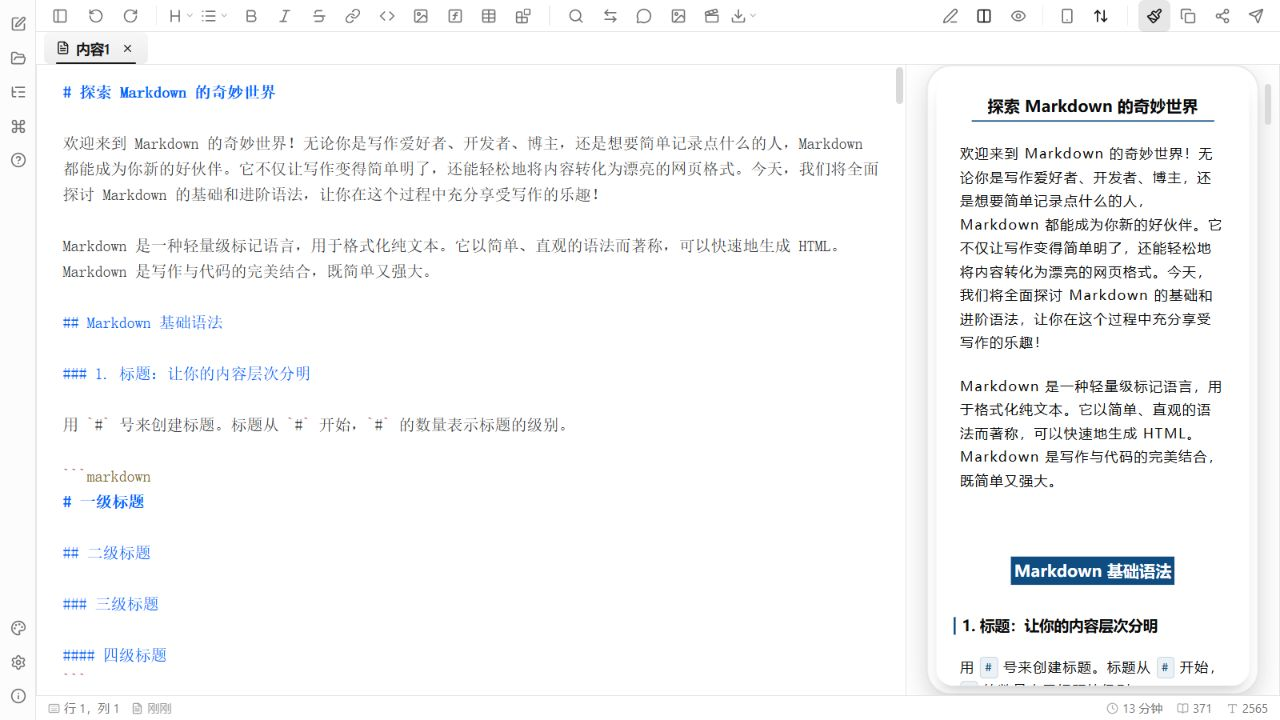Toggle strikethrough formatting

click(x=319, y=16)
